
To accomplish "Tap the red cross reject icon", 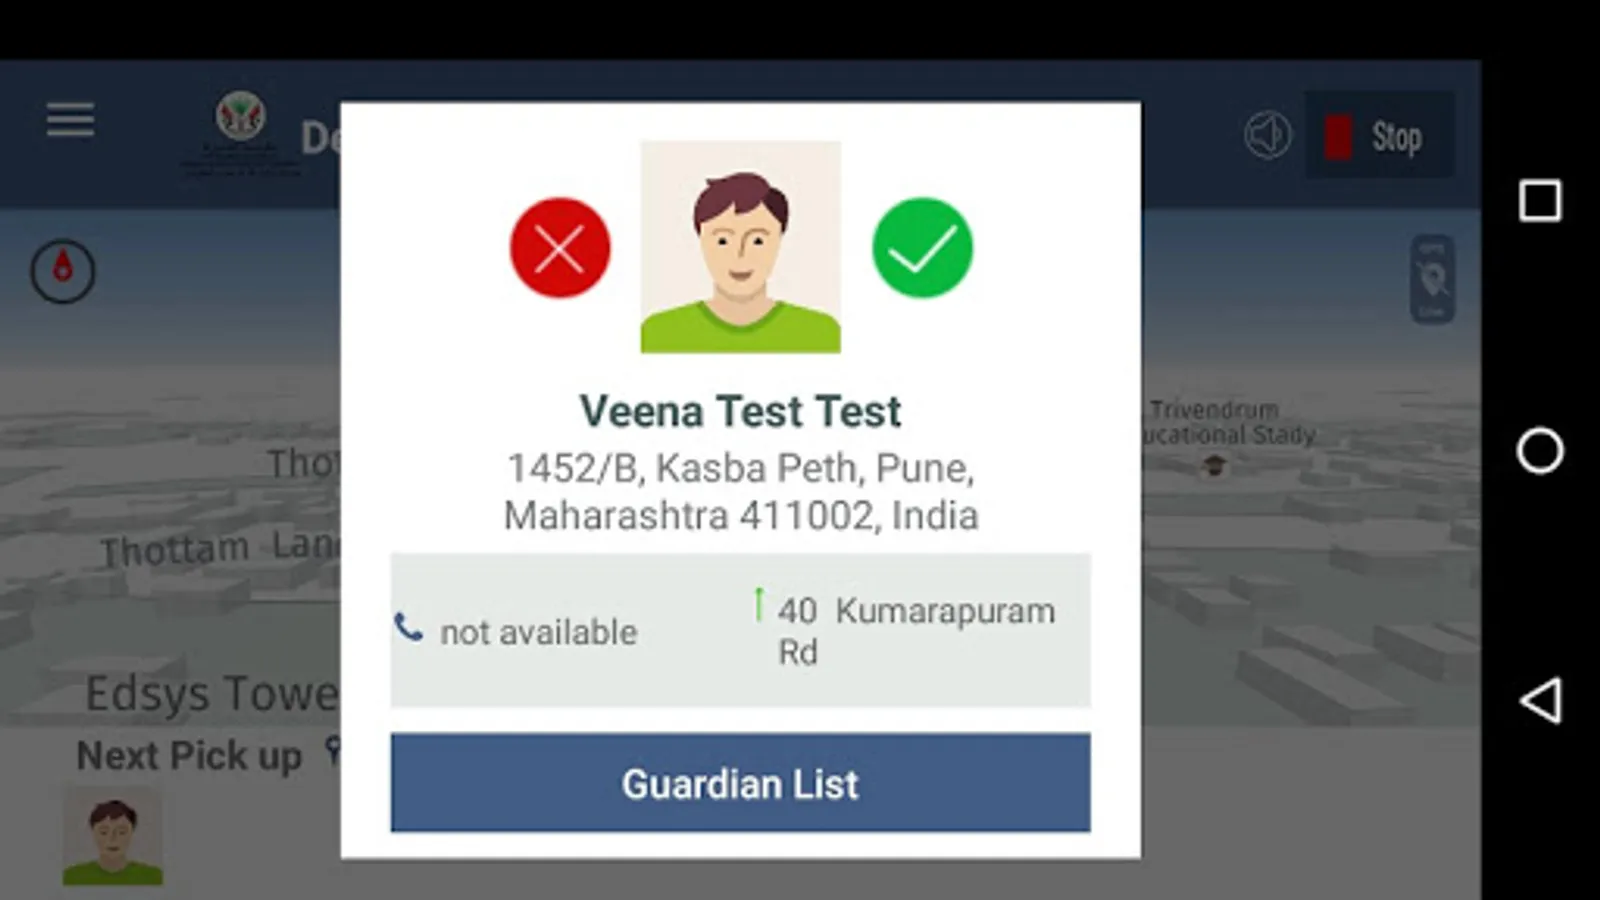I will (560, 248).
